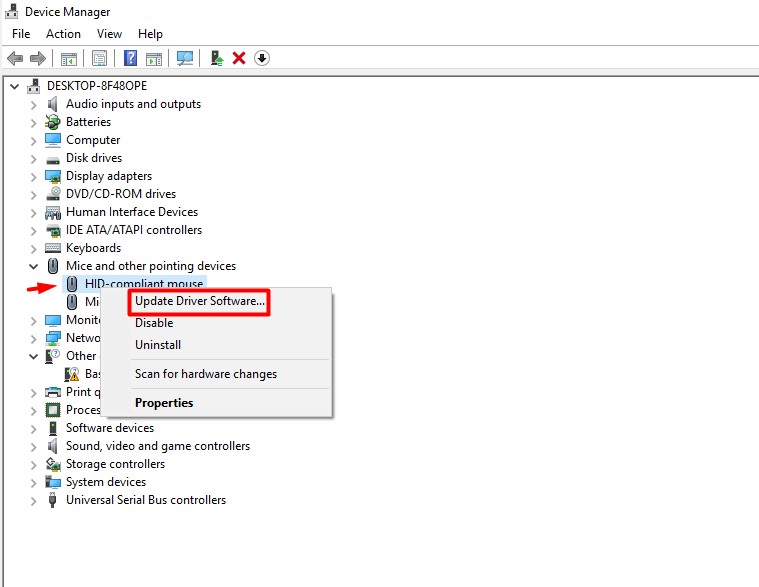Select the Computer tree row label
This screenshot has width=759, height=587.
(93, 140)
